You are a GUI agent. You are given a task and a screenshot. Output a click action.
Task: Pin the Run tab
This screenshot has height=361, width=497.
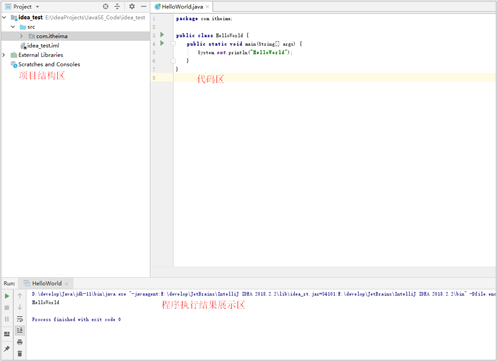(x=7, y=349)
